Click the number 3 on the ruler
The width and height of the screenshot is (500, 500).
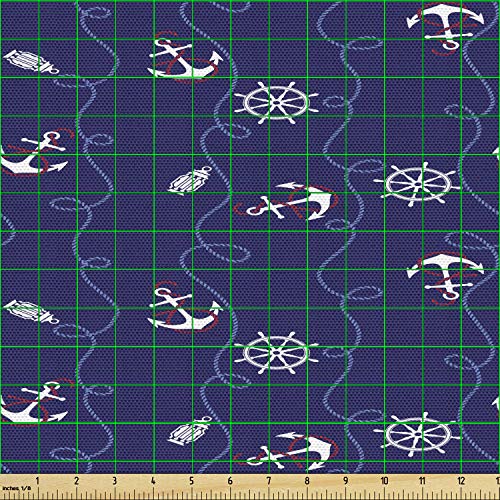click(115, 481)
